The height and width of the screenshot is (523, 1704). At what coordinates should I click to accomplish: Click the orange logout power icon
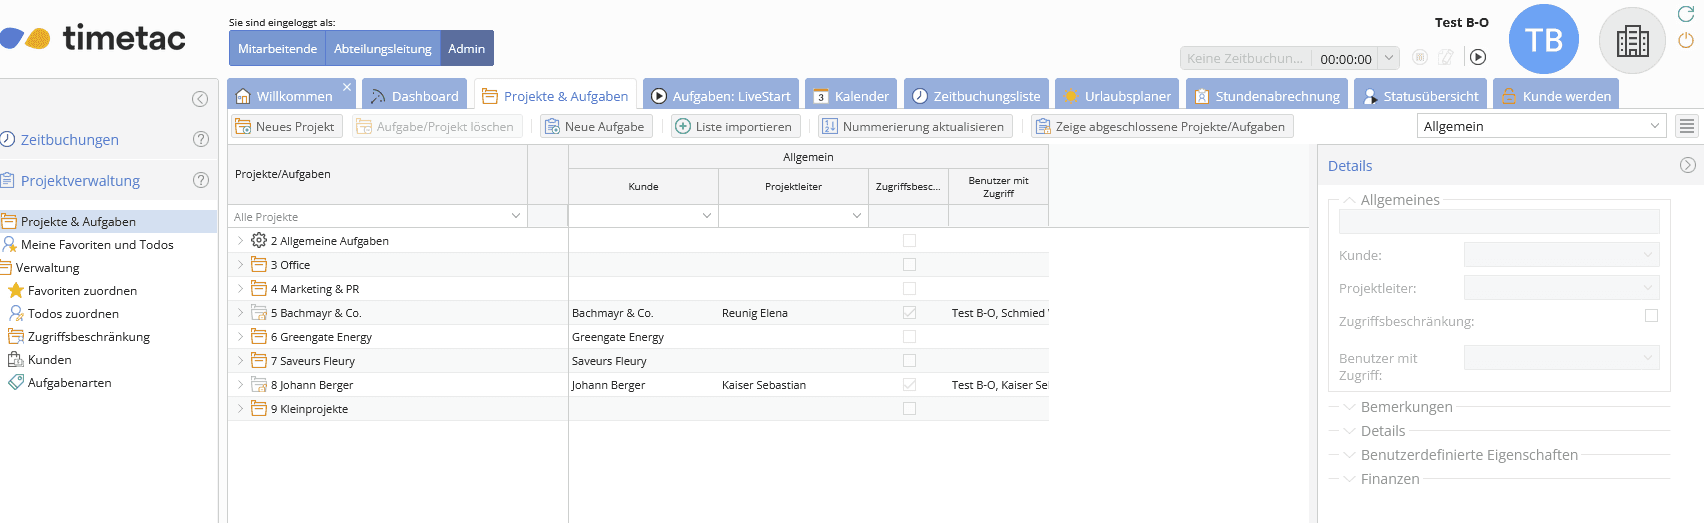(x=1685, y=40)
